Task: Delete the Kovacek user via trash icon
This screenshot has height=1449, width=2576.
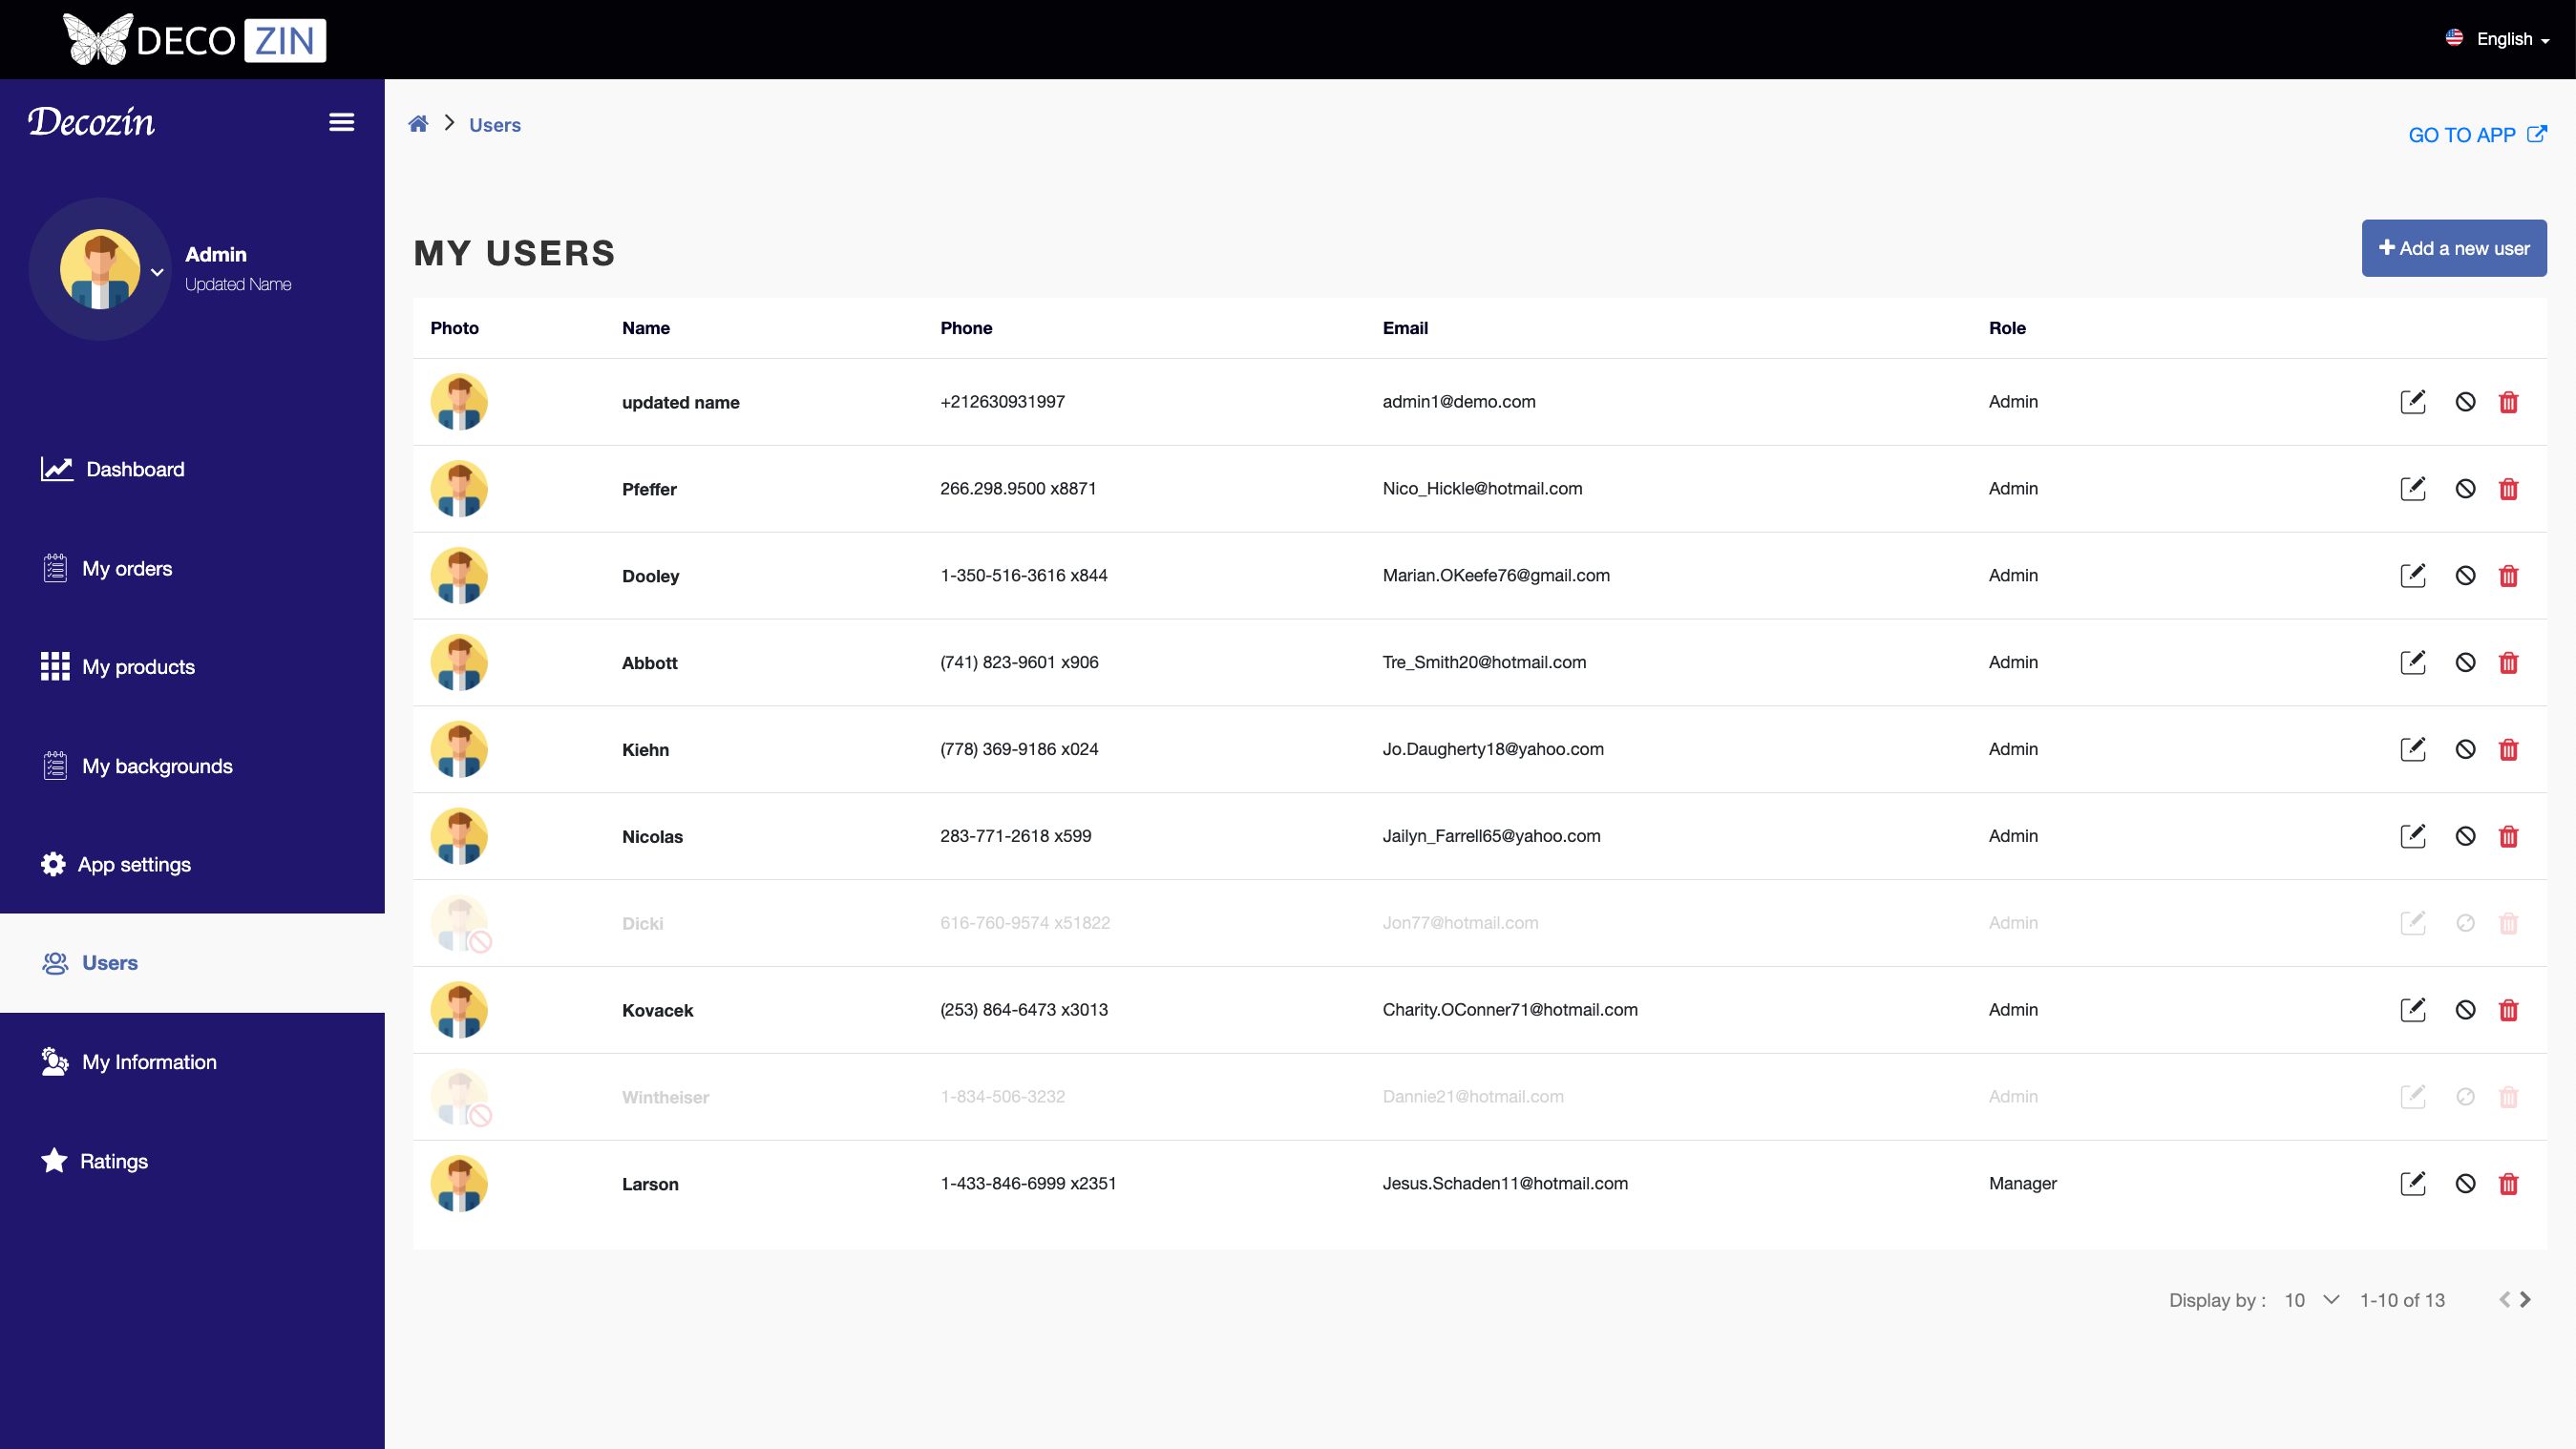Action: (2508, 1010)
